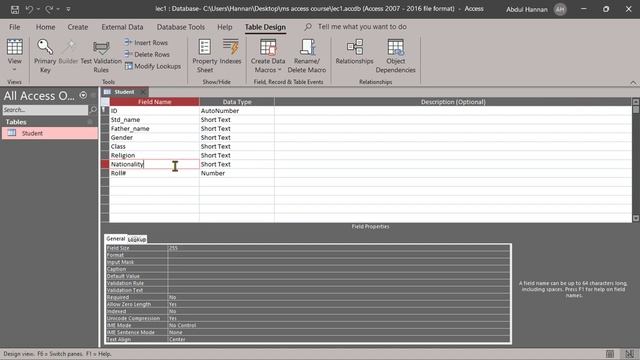Click the row selector for Nationality
640x360 pixels.
point(105,164)
